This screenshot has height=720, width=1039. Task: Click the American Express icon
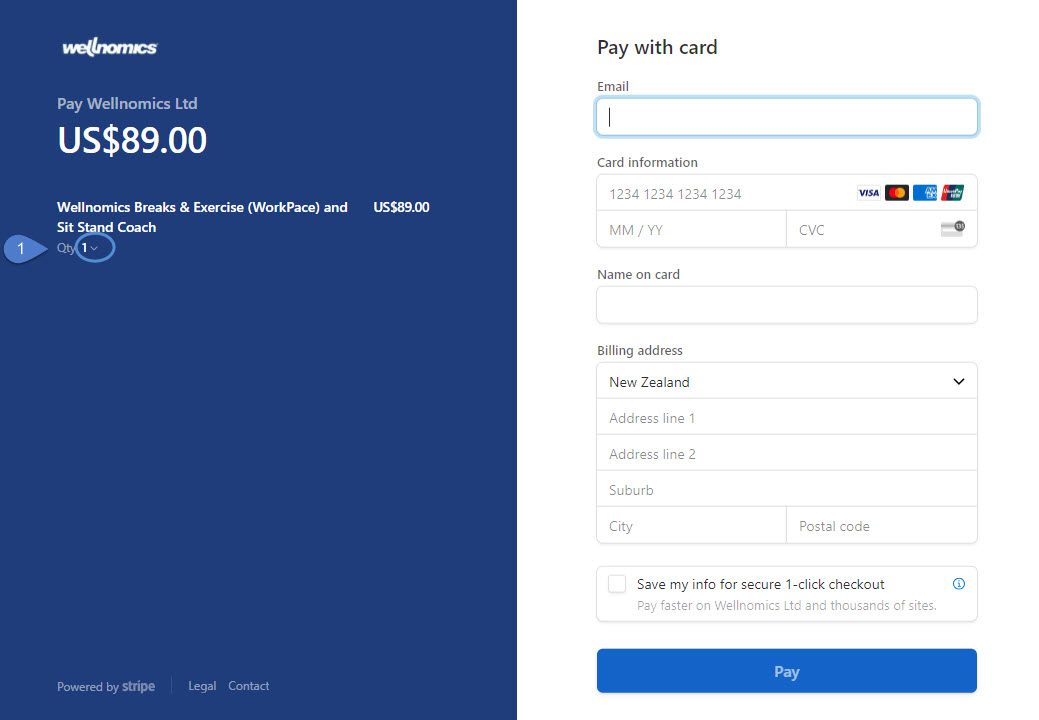[925, 193]
